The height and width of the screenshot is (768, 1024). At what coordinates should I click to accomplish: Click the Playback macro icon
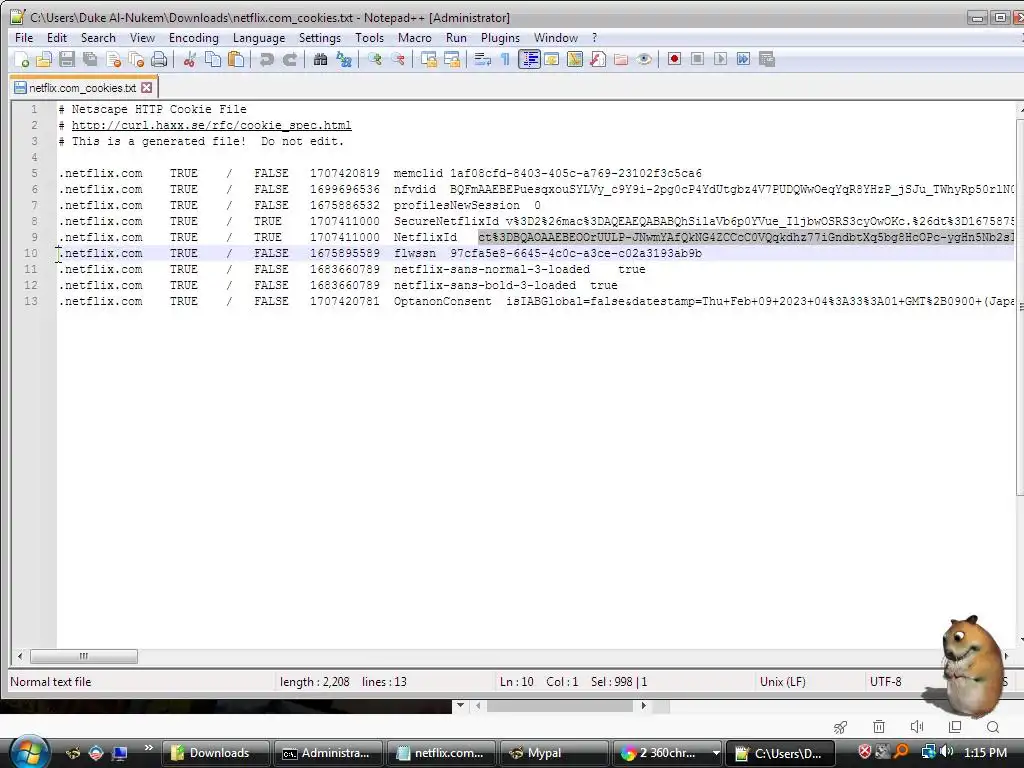tap(720, 59)
